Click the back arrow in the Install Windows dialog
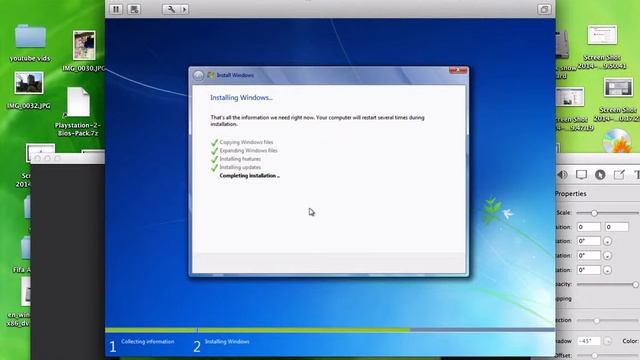This screenshot has width=640, height=360. pyautogui.click(x=198, y=76)
